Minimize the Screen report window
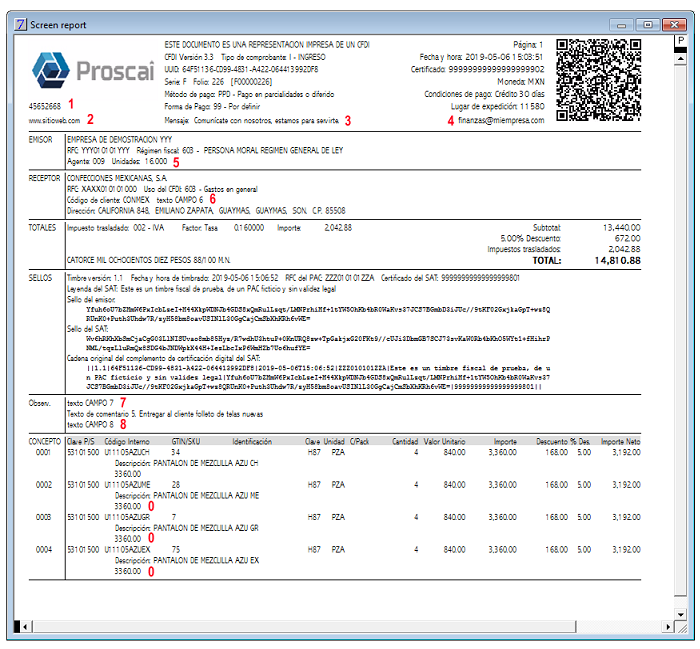The width and height of the screenshot is (700, 649). [621, 25]
